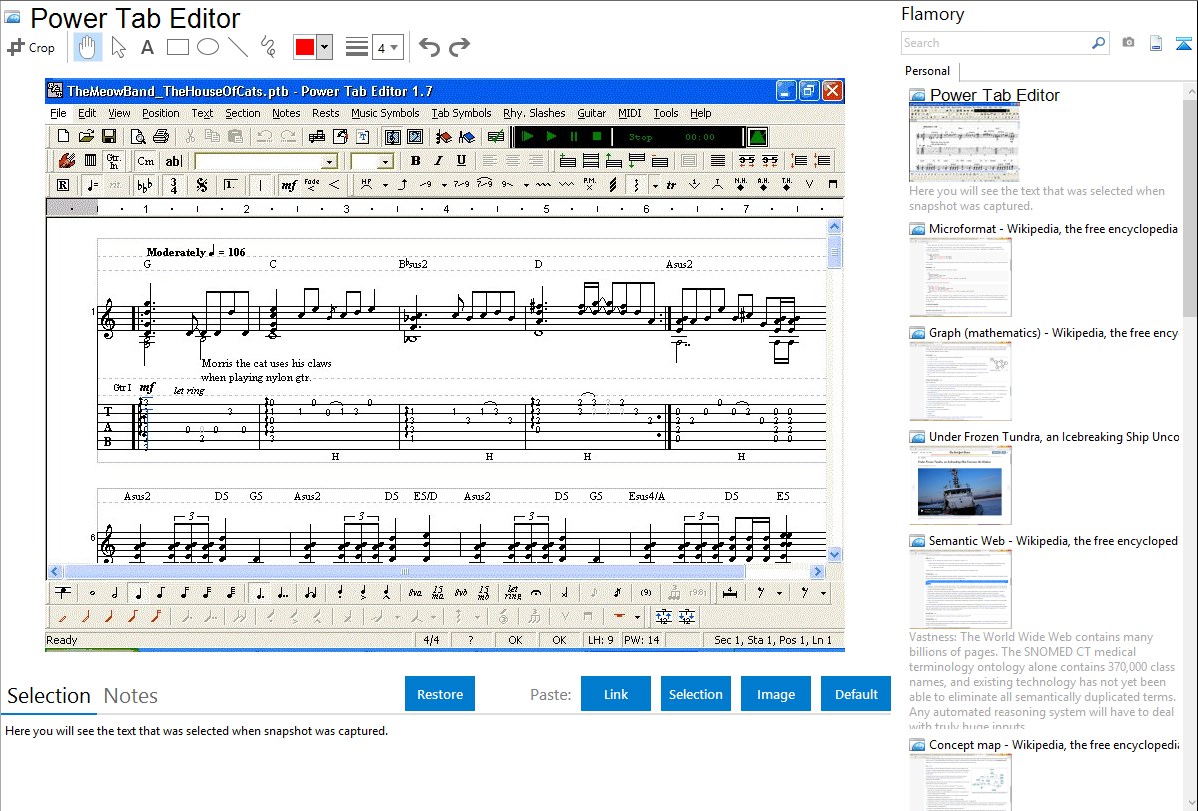Click the Default button
Screen dimensions: 1198x811
(x=856, y=694)
